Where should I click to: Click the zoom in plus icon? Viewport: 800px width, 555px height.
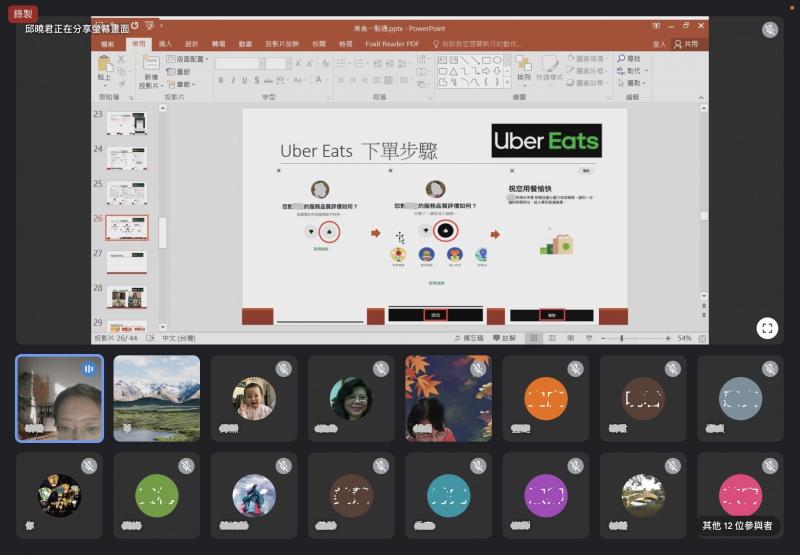tap(668, 338)
